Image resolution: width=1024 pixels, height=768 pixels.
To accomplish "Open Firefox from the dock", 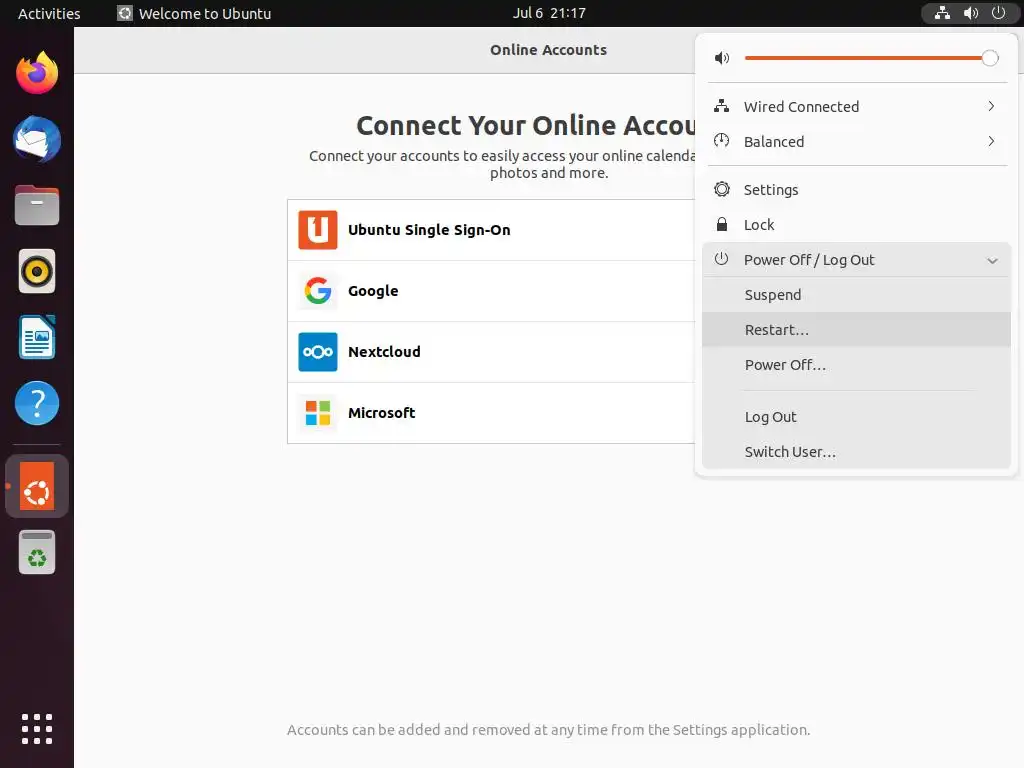I will click(37, 73).
